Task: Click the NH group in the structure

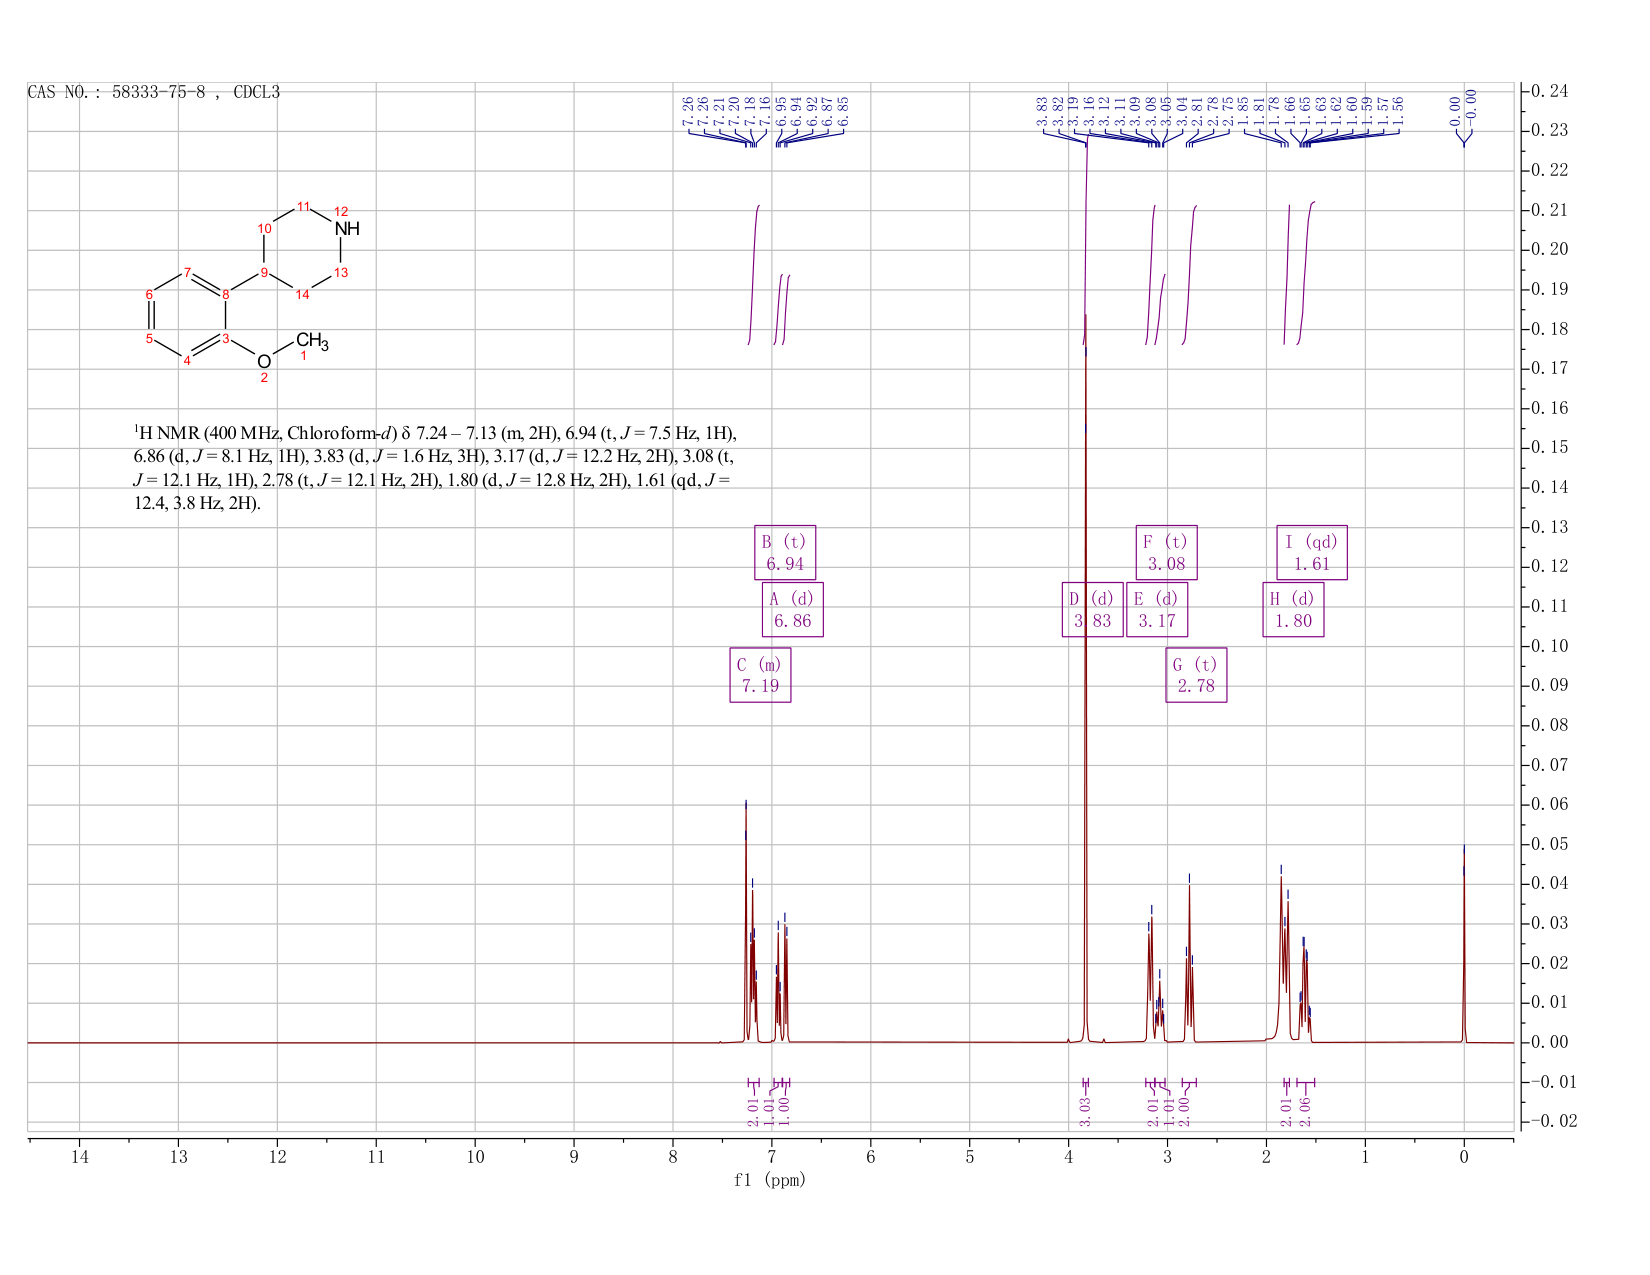Action: [346, 229]
